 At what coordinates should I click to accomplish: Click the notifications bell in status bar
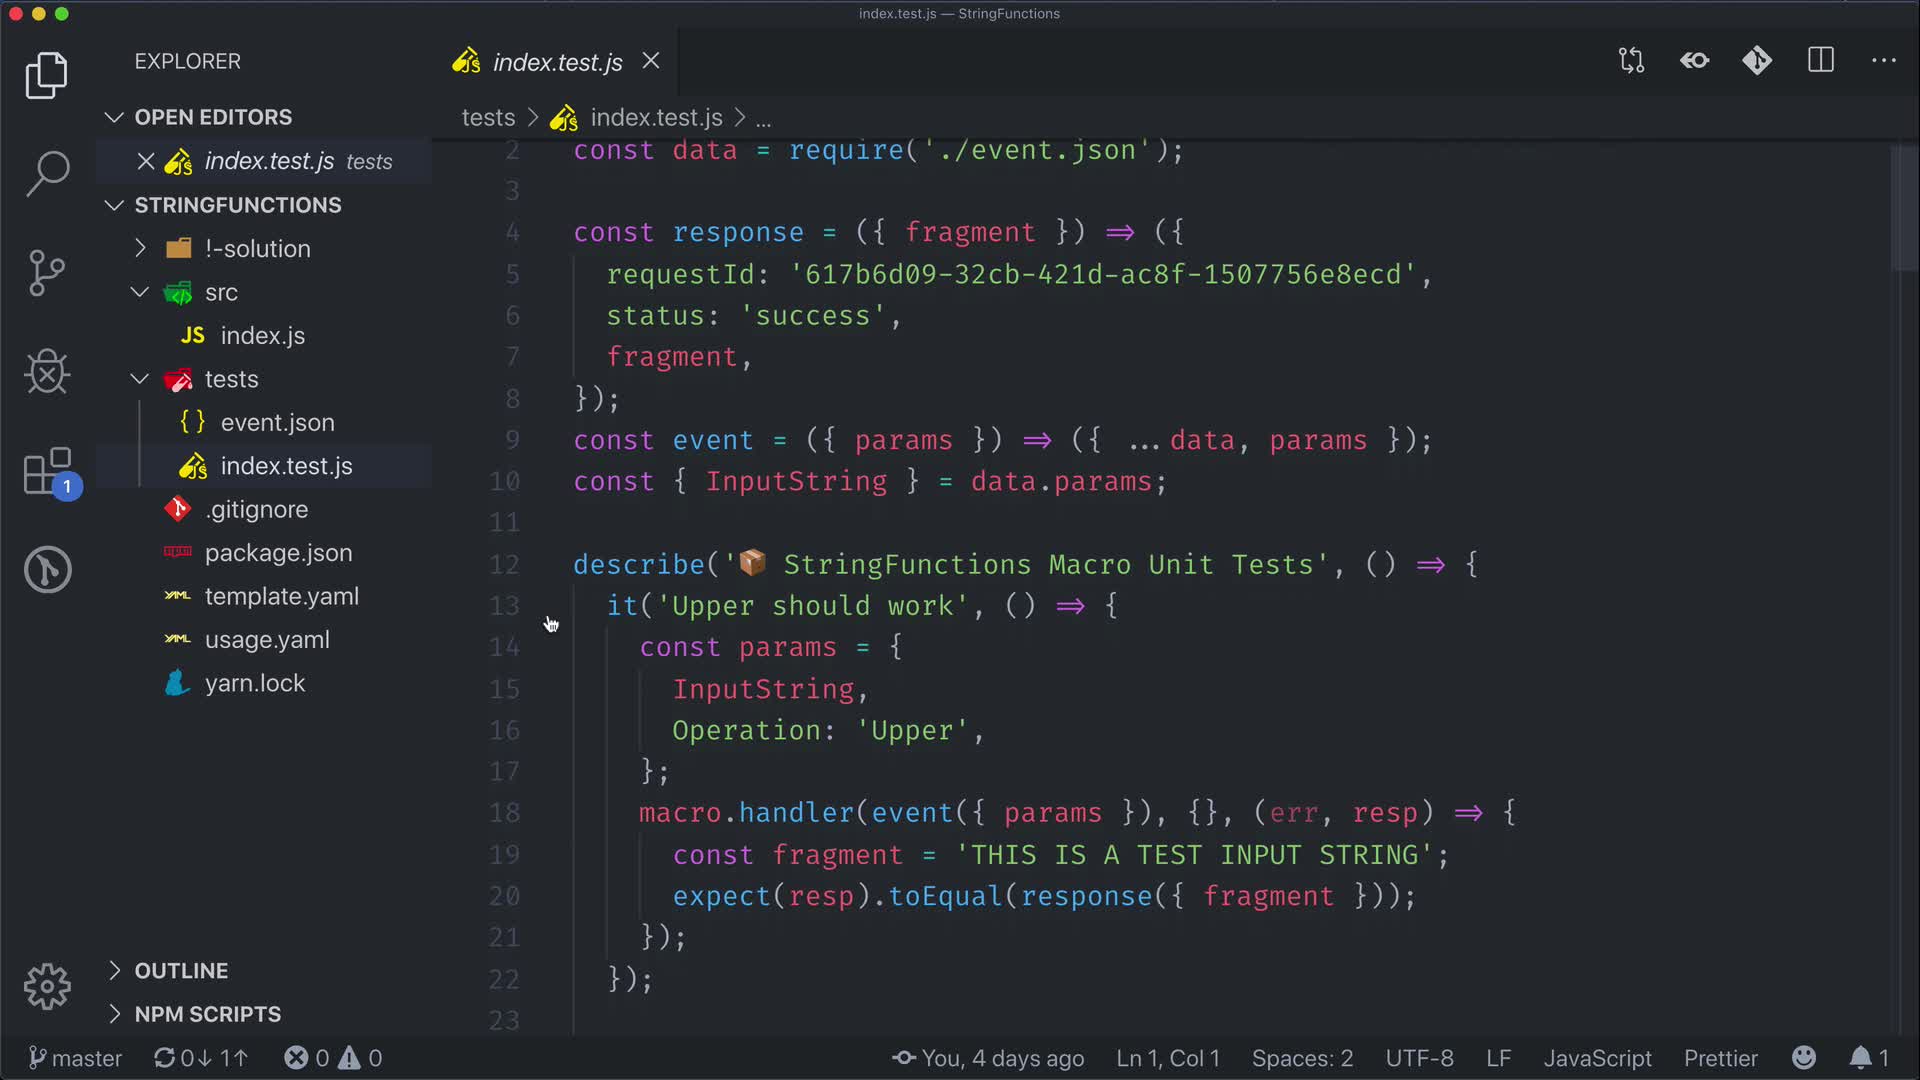1860,1058
